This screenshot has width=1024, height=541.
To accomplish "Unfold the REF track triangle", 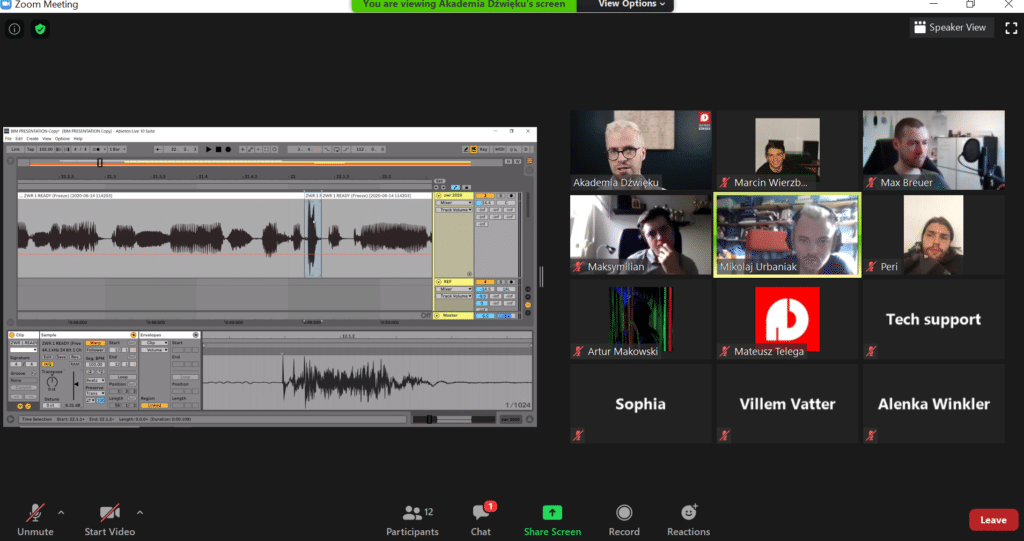I will tap(438, 282).
